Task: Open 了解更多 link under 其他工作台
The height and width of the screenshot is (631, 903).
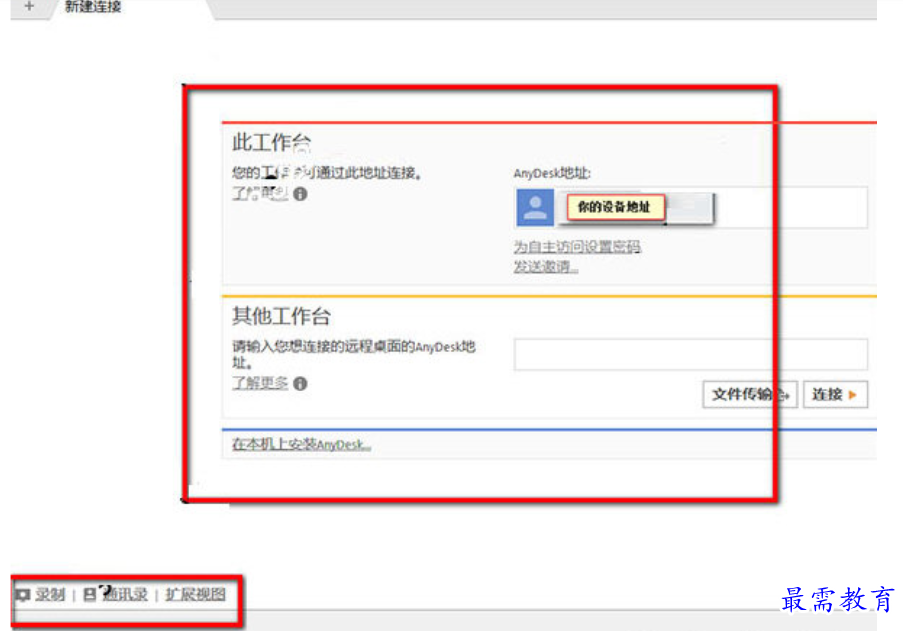Action: [x=260, y=383]
